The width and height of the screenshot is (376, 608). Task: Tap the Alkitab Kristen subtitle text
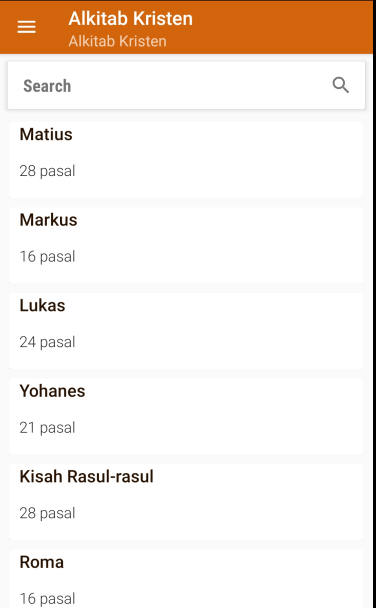click(117, 41)
